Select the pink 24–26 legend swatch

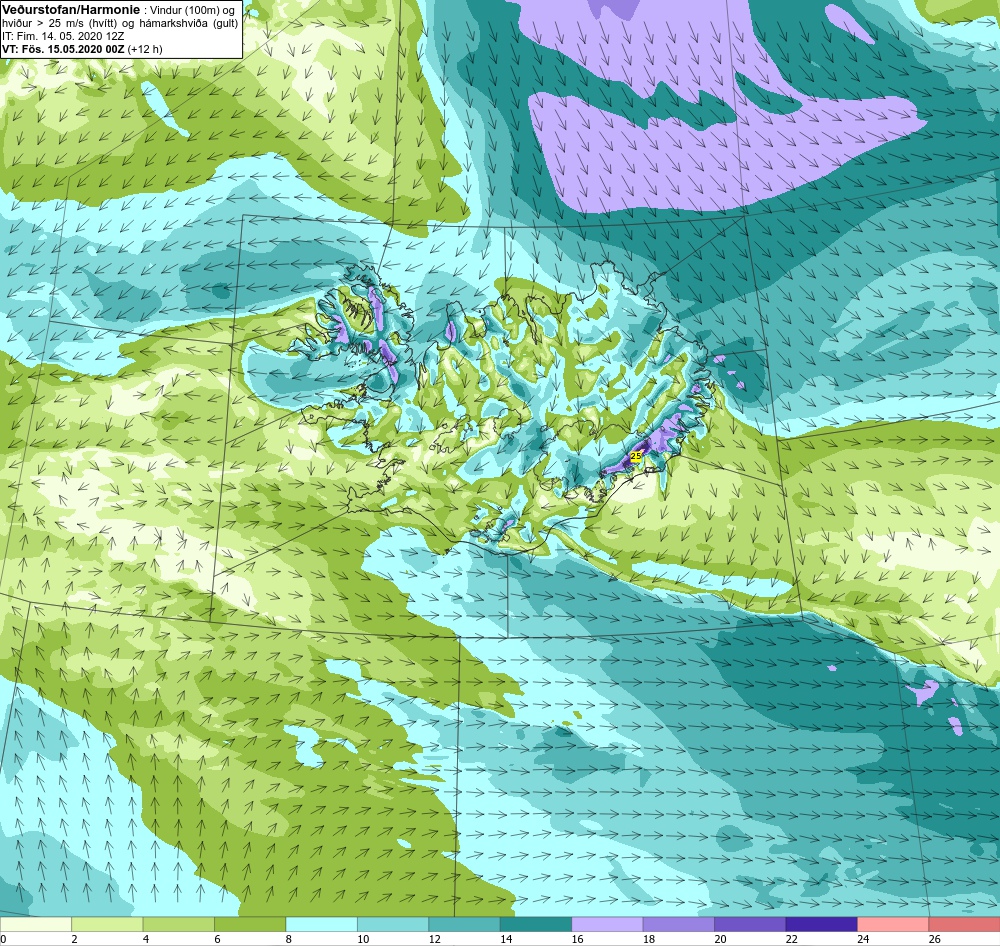pos(893,924)
